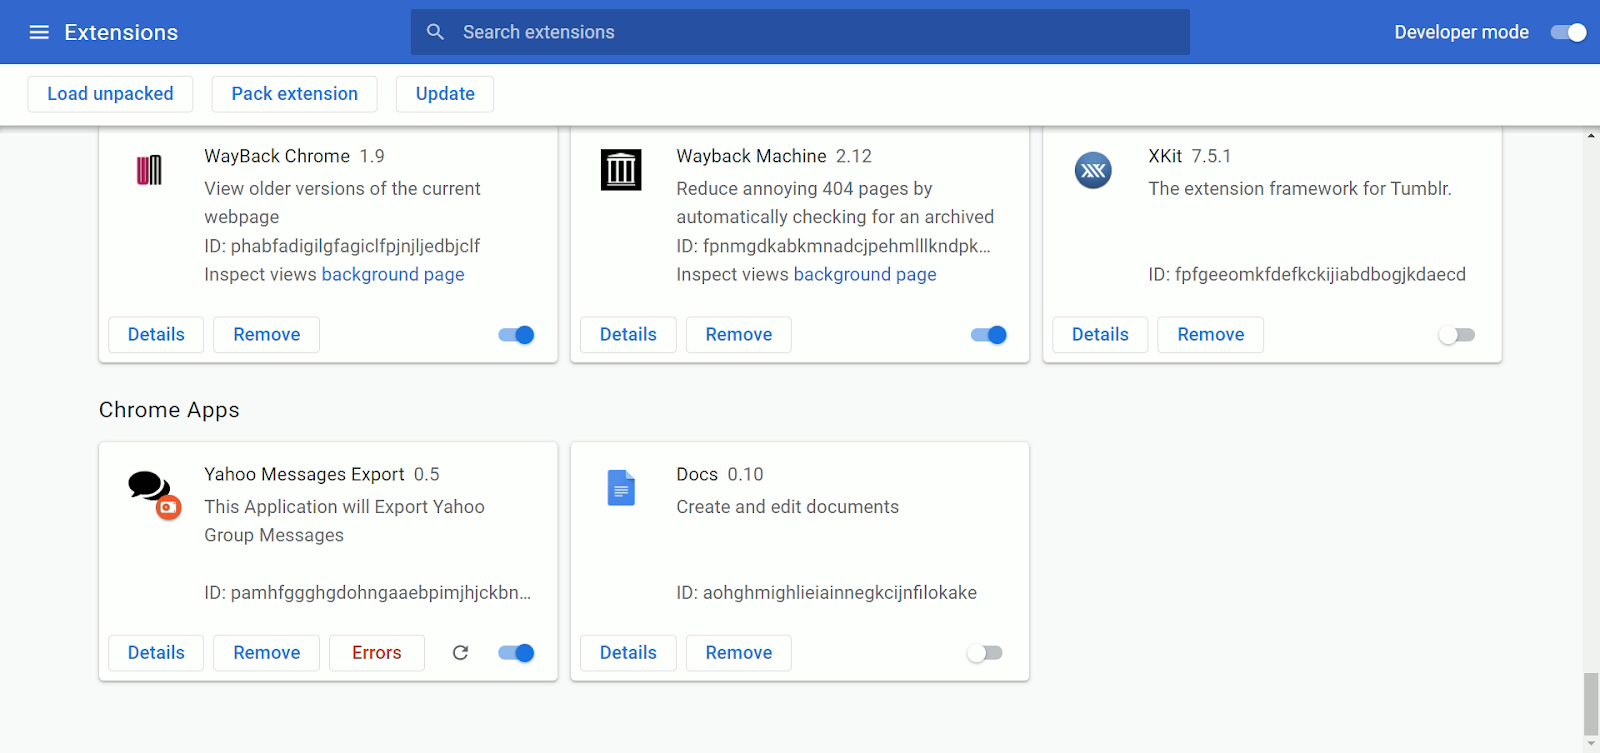Click the Docs app ID text
Image resolution: width=1600 pixels, height=753 pixels.
pos(826,593)
